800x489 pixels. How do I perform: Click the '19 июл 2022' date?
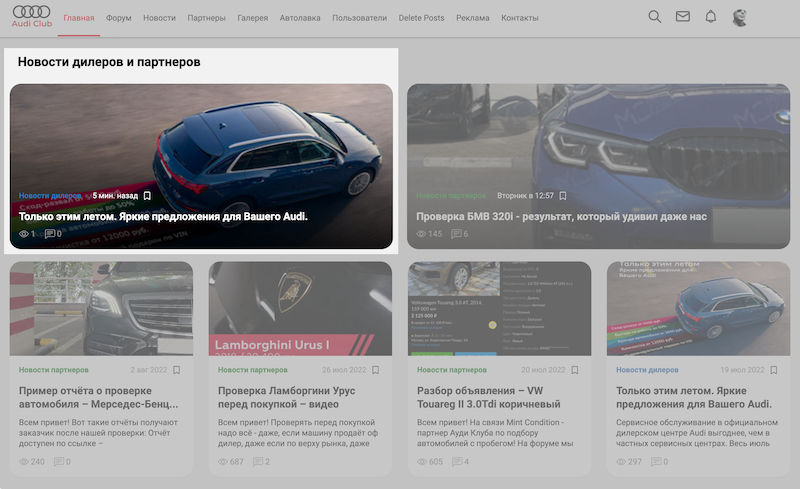tap(742, 370)
